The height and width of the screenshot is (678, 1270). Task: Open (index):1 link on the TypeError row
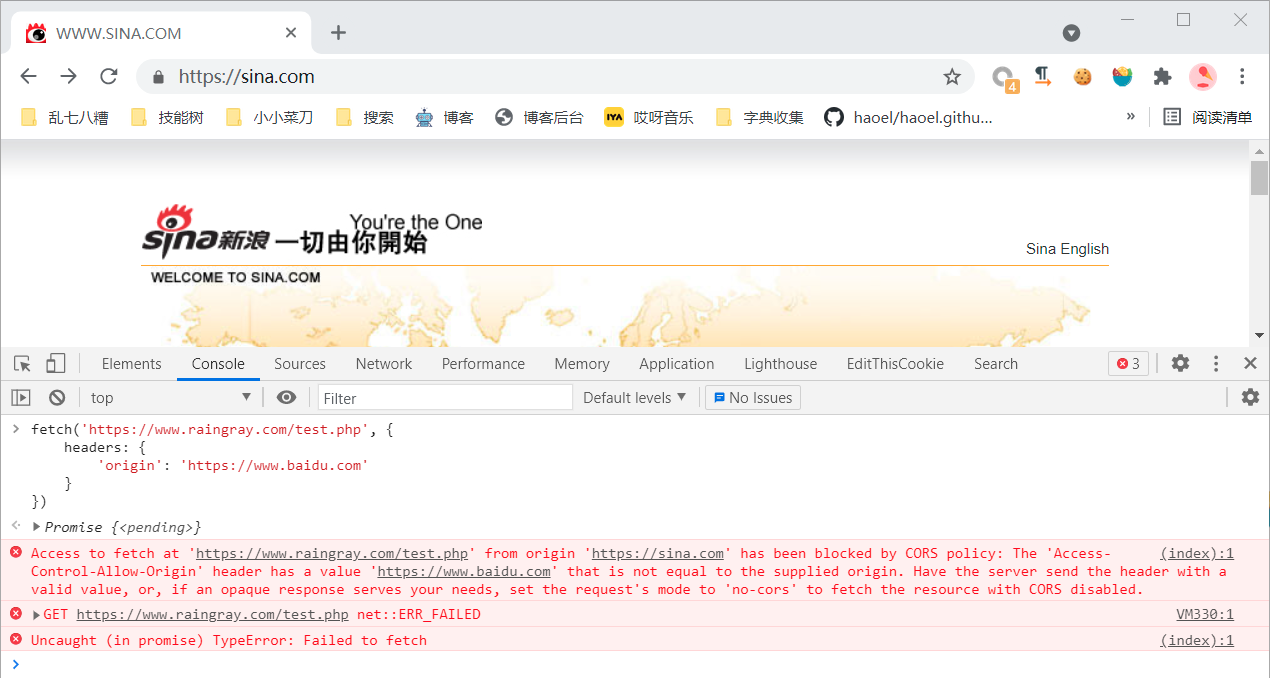tap(1197, 640)
